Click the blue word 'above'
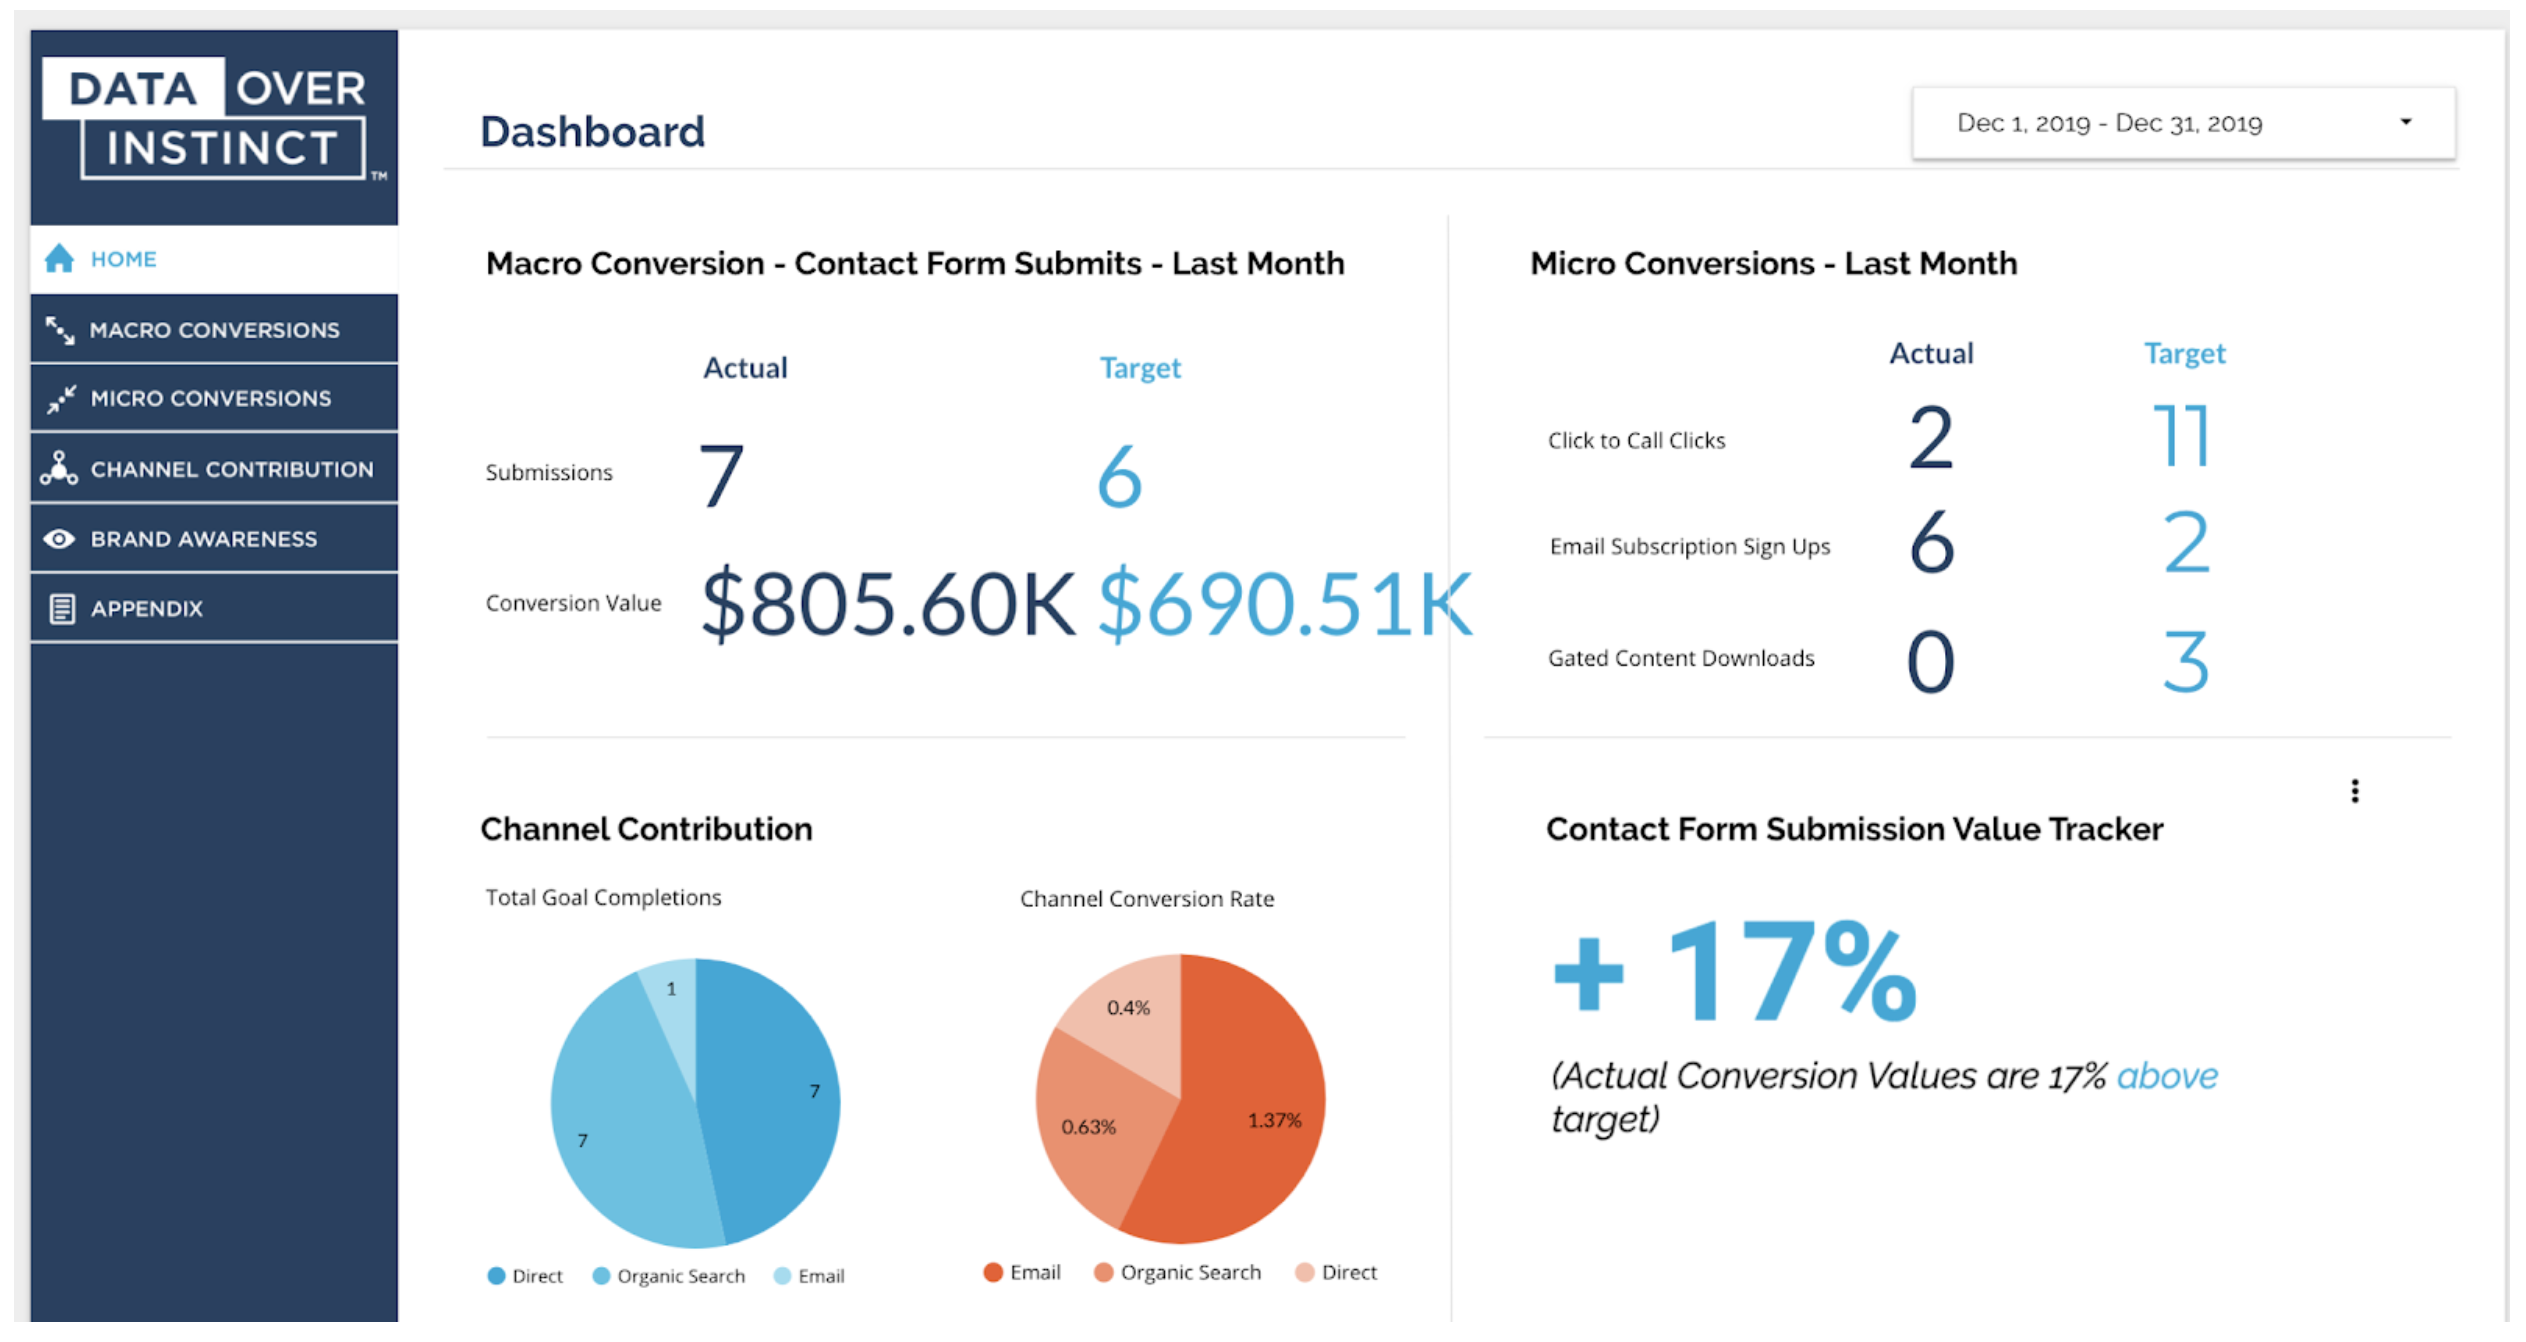 pos(2167,1076)
